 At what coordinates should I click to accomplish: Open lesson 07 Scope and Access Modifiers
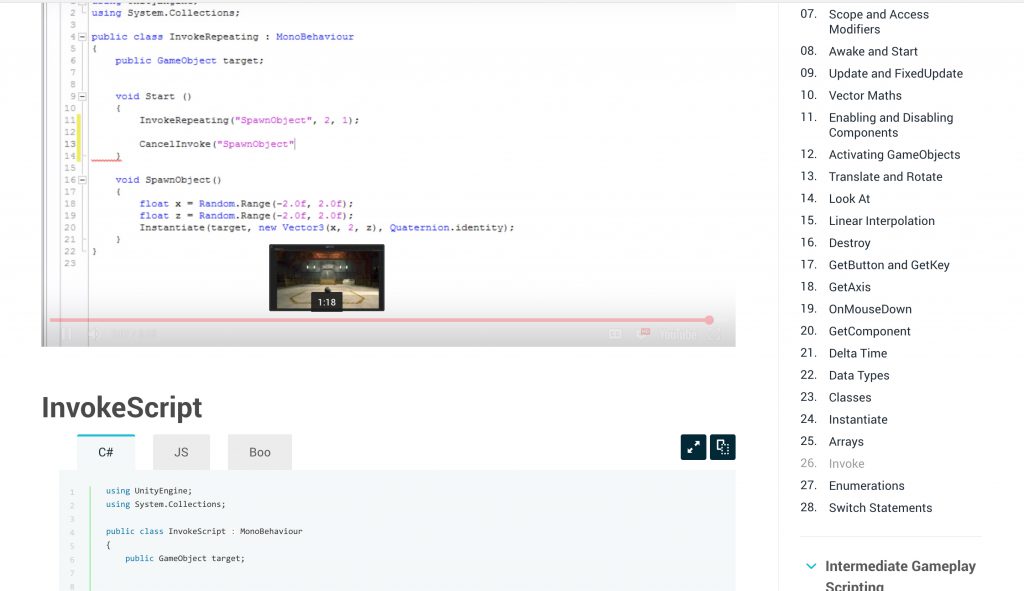(878, 22)
